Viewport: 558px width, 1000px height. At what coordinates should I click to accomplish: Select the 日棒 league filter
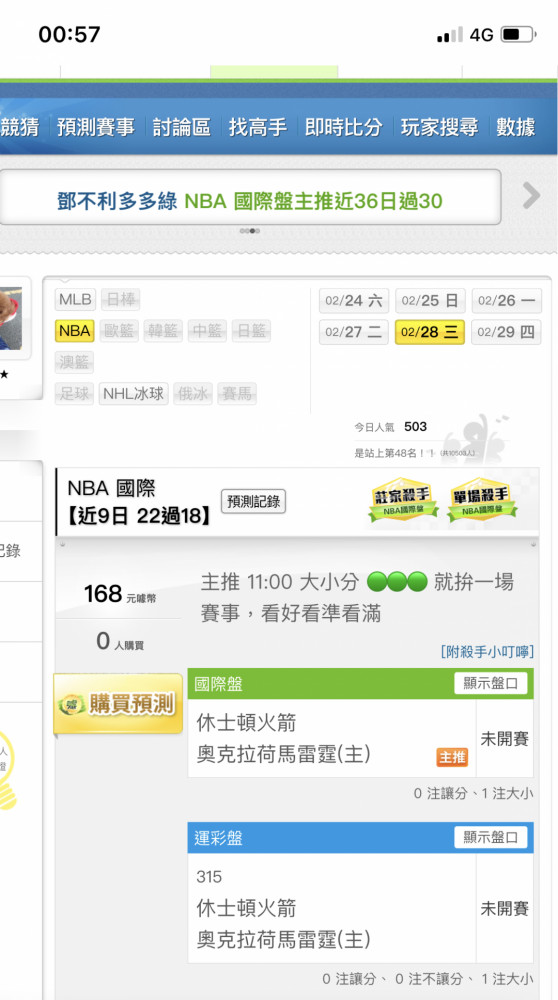tap(121, 299)
